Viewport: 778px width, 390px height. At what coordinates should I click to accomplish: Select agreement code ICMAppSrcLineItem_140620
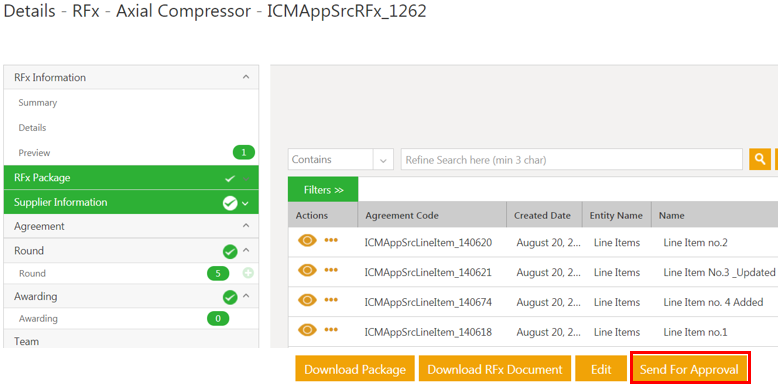(428, 243)
